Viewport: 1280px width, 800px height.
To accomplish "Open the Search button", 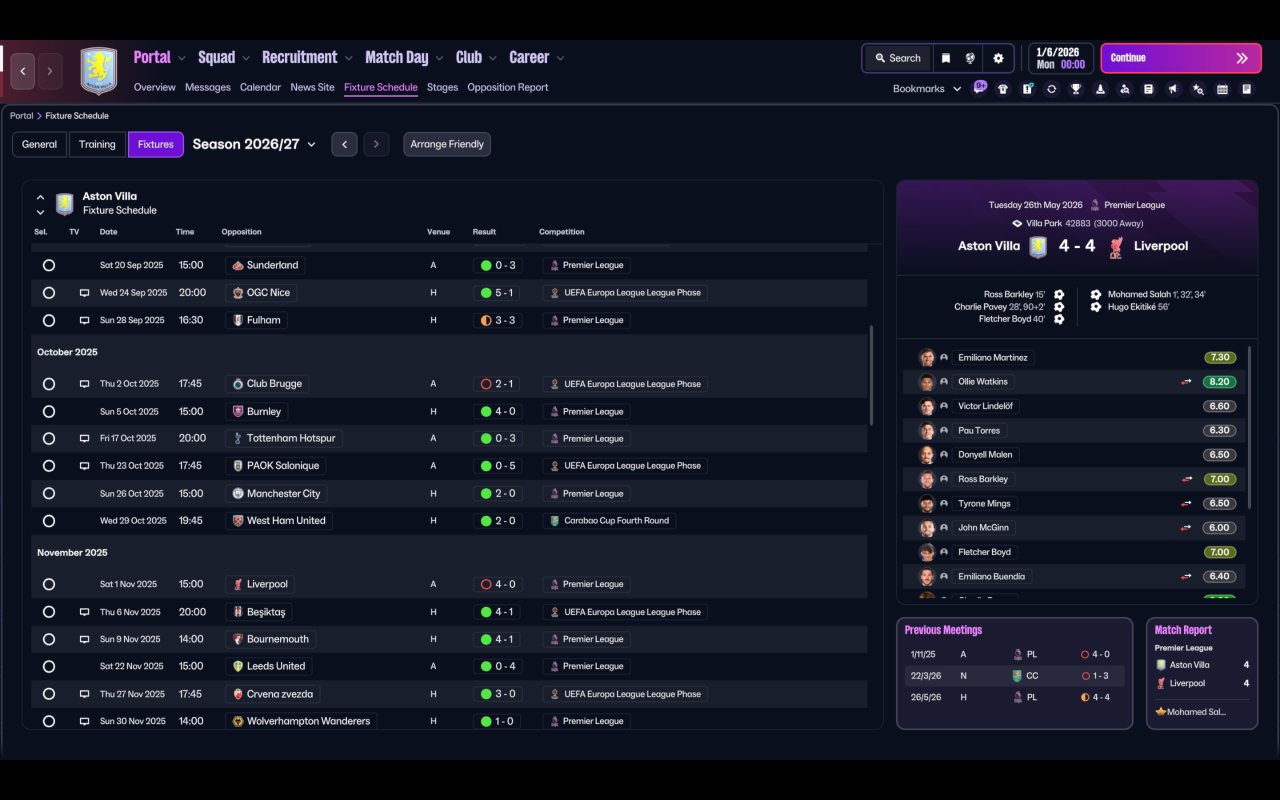I will pos(897,58).
